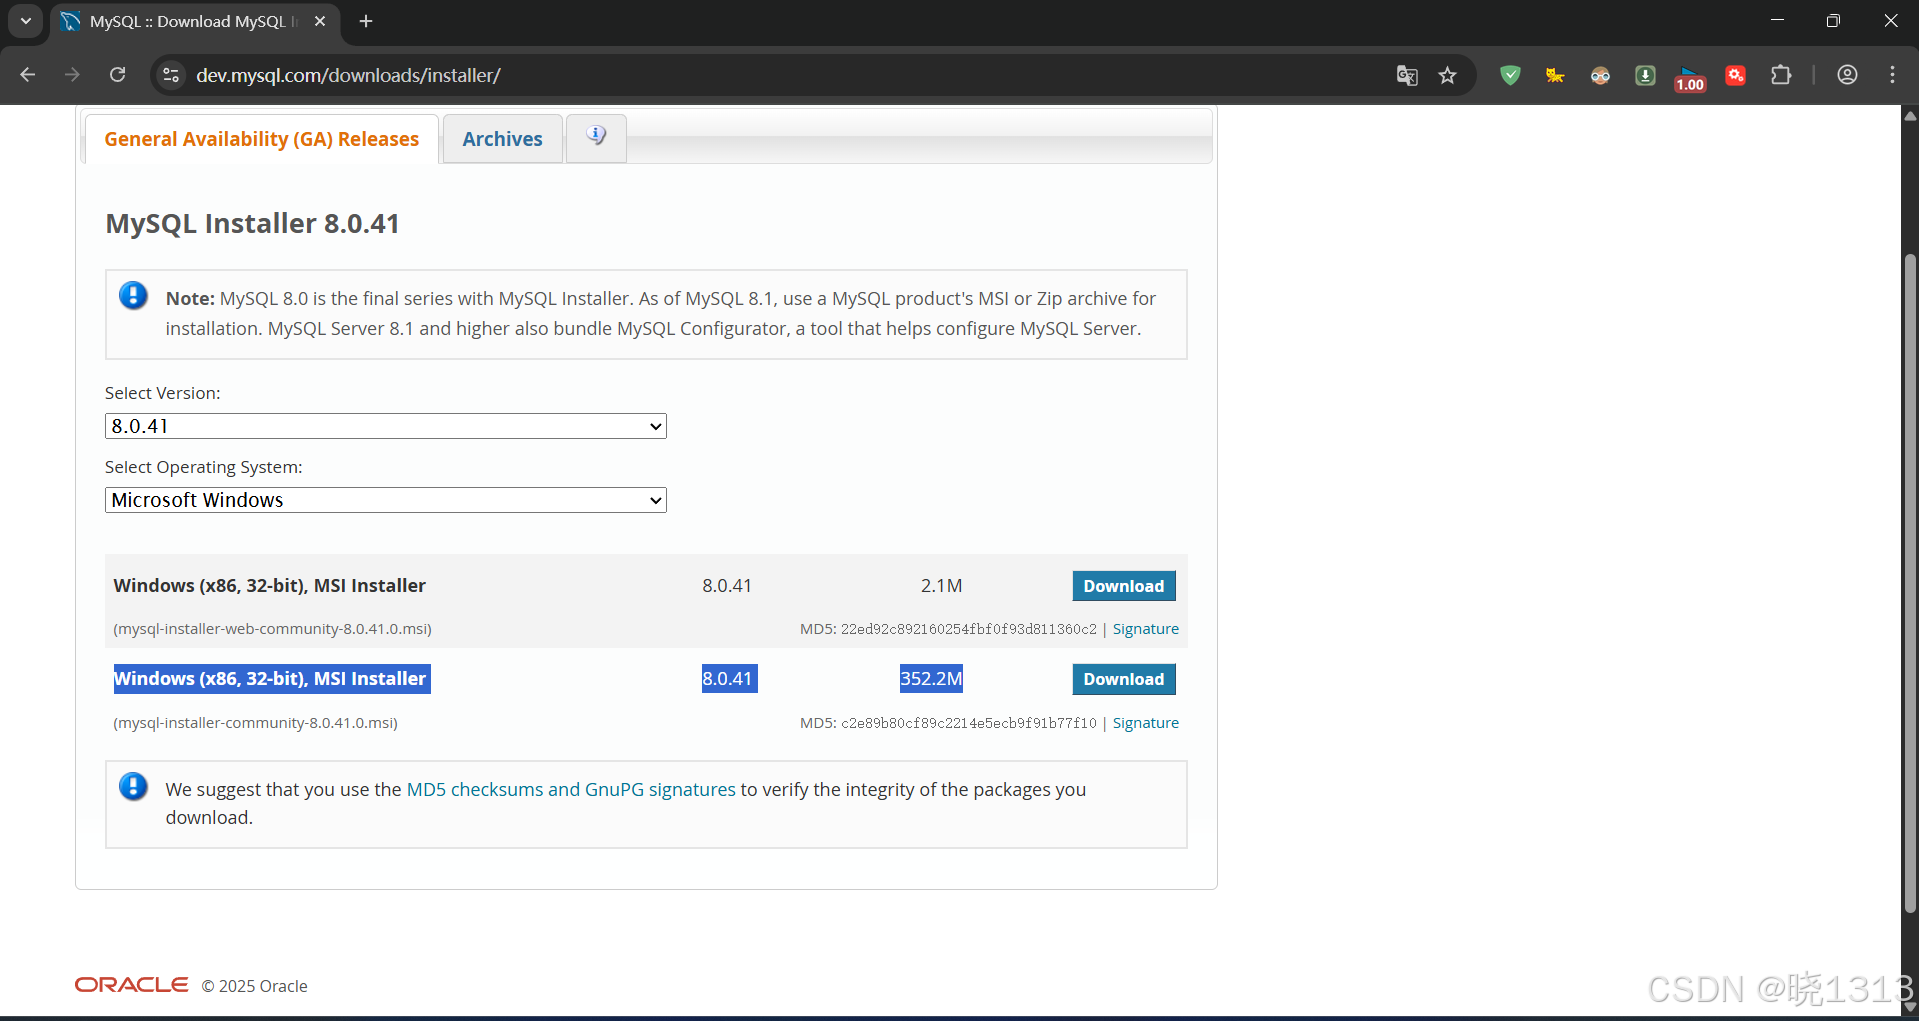Open a new browser tab
This screenshot has height=1021, width=1919.
[366, 21]
